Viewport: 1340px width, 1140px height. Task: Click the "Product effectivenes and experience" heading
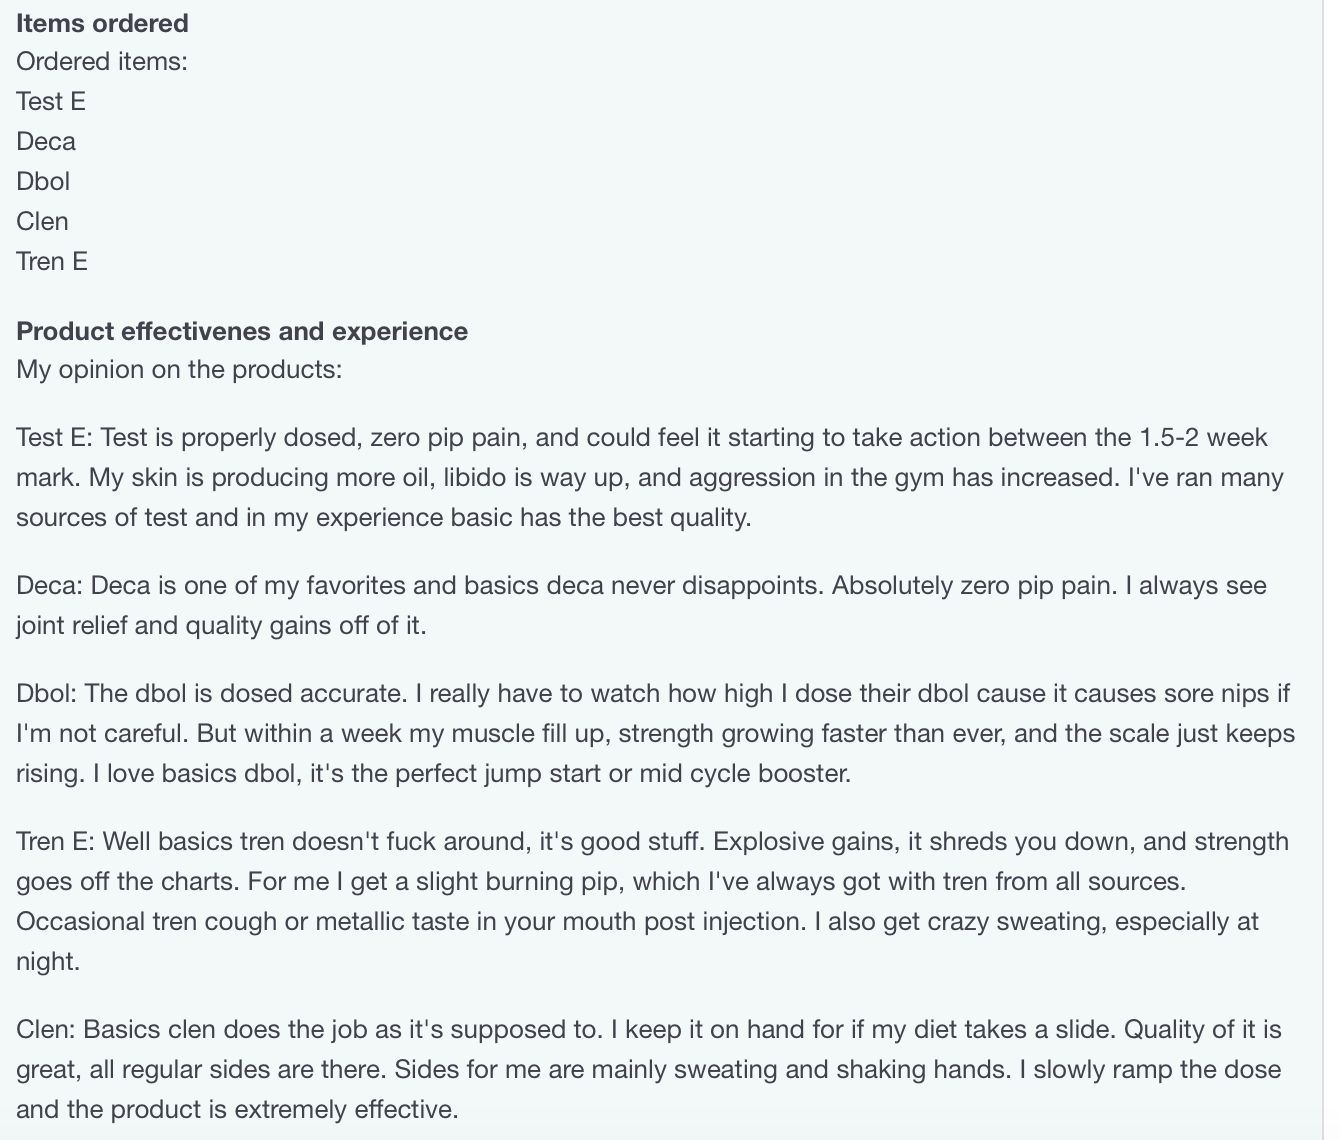tap(242, 331)
